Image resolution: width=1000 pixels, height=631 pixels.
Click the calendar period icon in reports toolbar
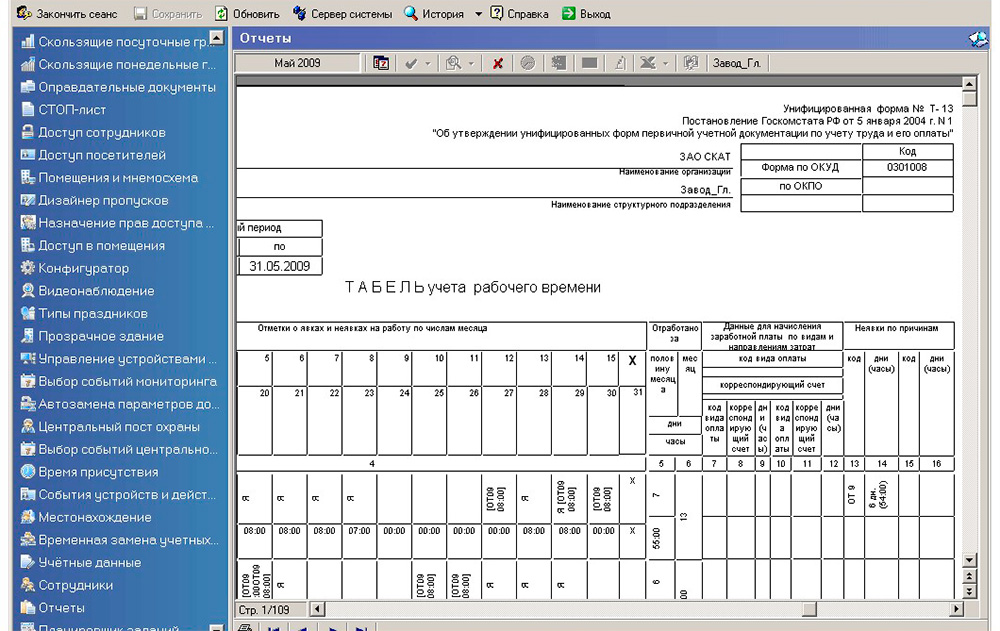[x=381, y=63]
